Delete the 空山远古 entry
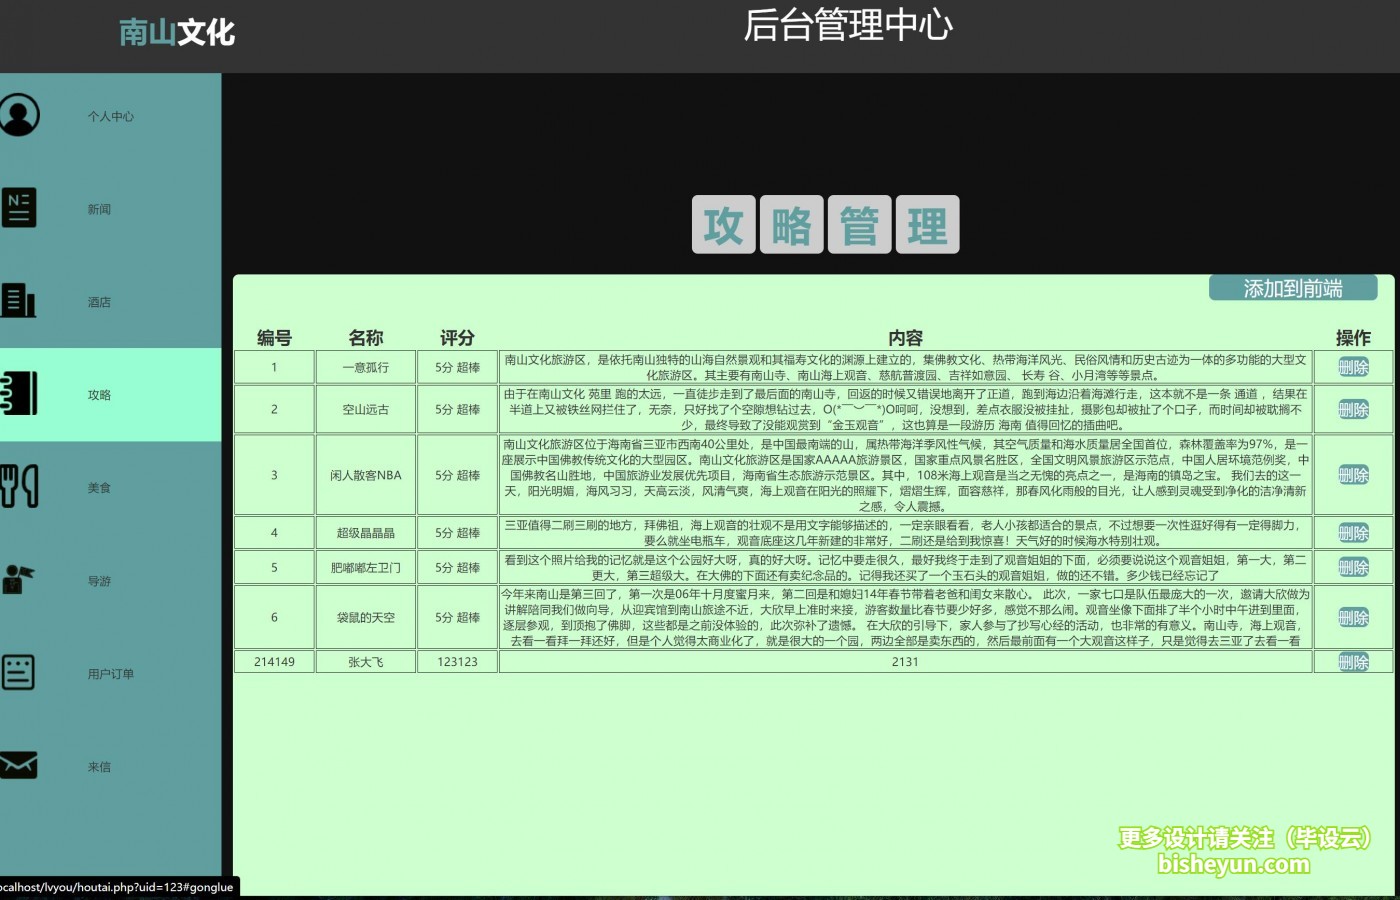 tap(1353, 409)
